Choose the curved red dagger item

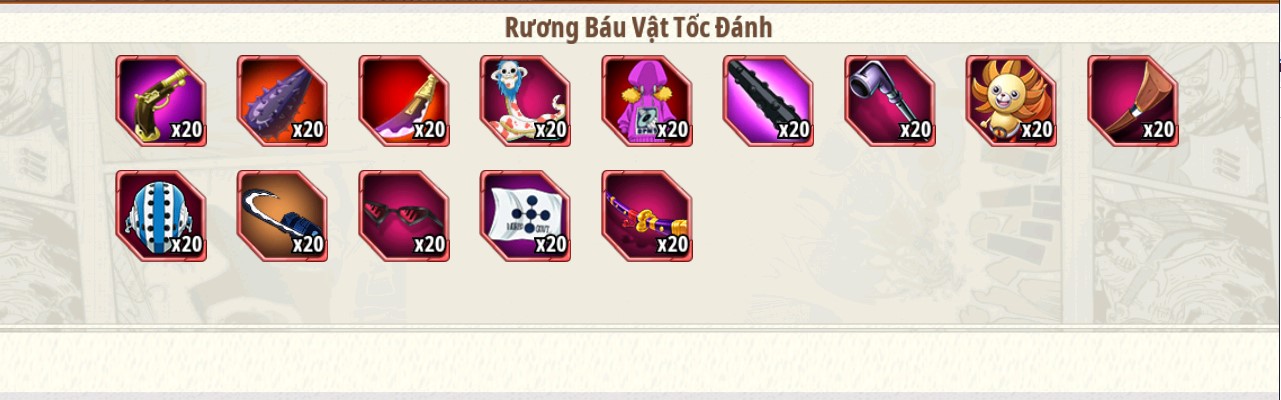pyautogui.click(x=404, y=101)
